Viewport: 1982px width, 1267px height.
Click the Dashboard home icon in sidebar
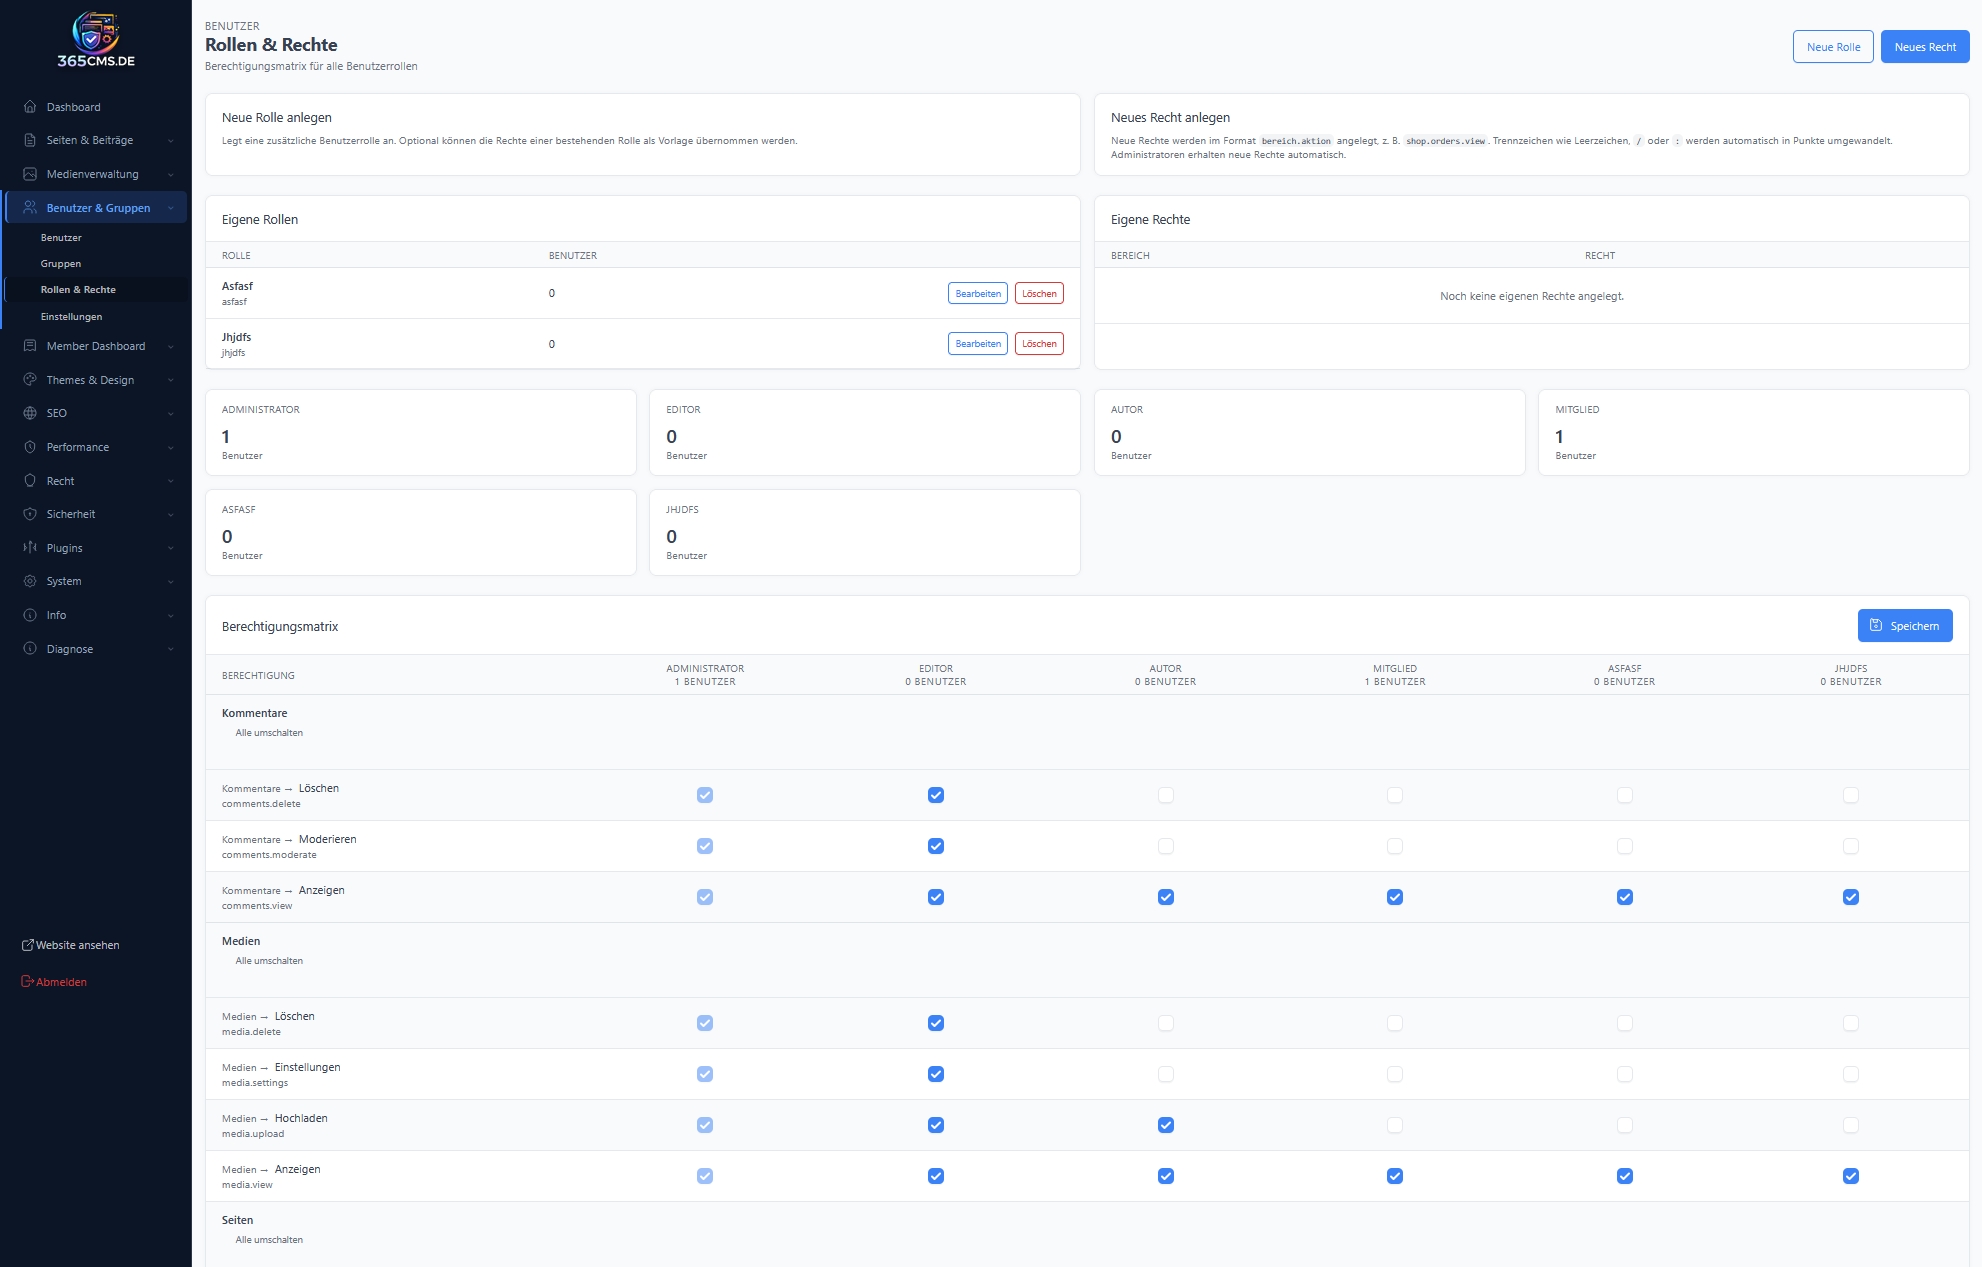coord(30,107)
